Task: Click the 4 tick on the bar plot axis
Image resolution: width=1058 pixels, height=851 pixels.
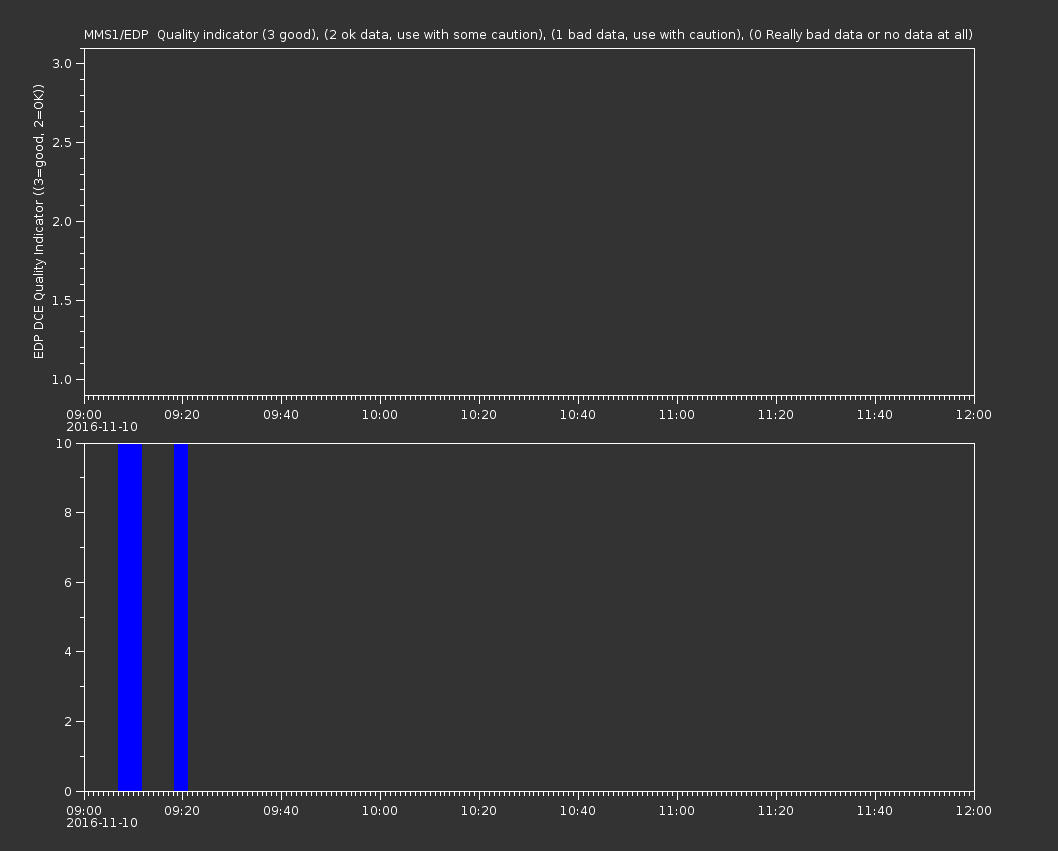Action: pyautogui.click(x=68, y=652)
